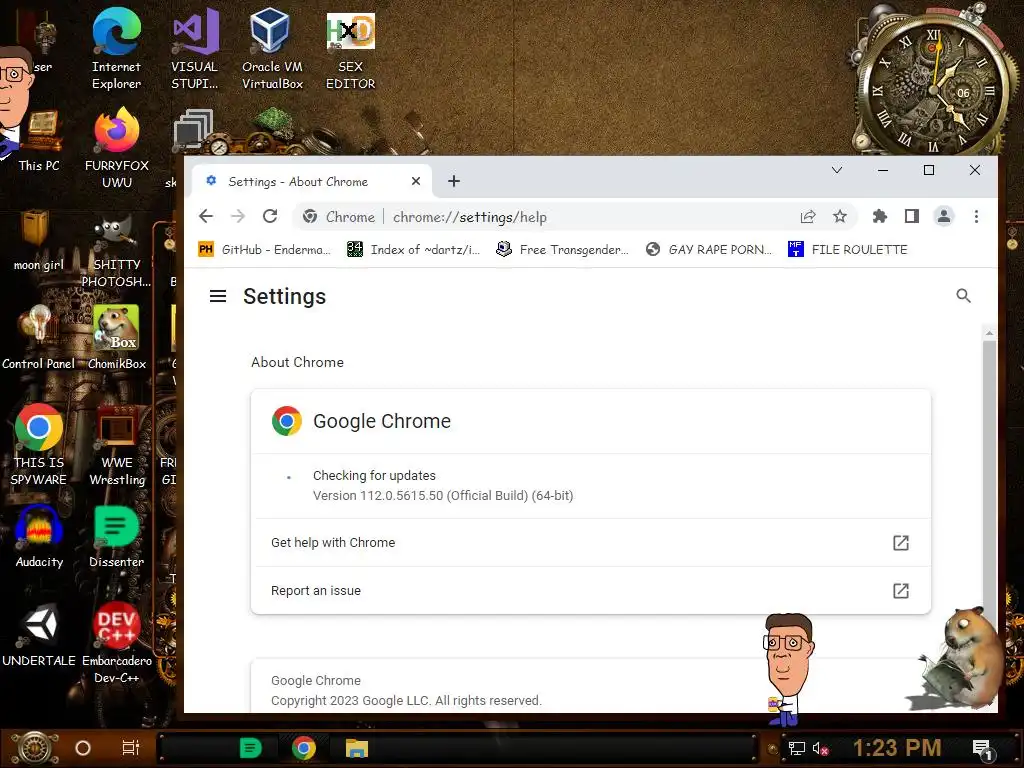
Task: Open File Explorer from the taskbar
Action: 357,748
